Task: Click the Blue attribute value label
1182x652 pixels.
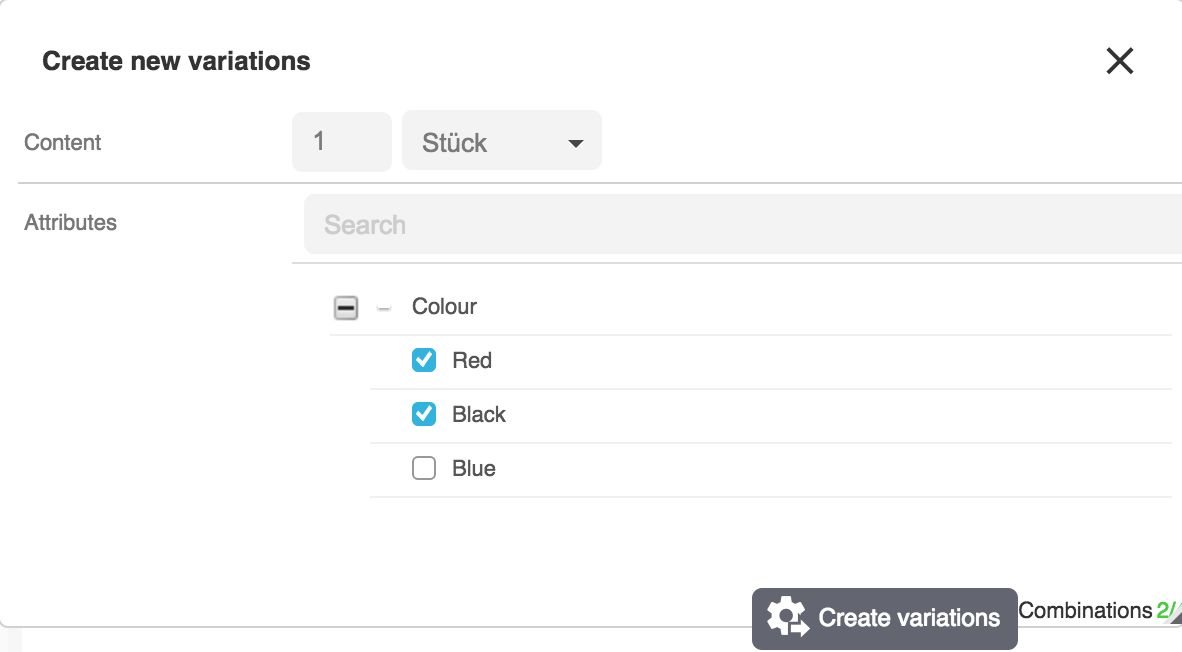Action: click(474, 468)
